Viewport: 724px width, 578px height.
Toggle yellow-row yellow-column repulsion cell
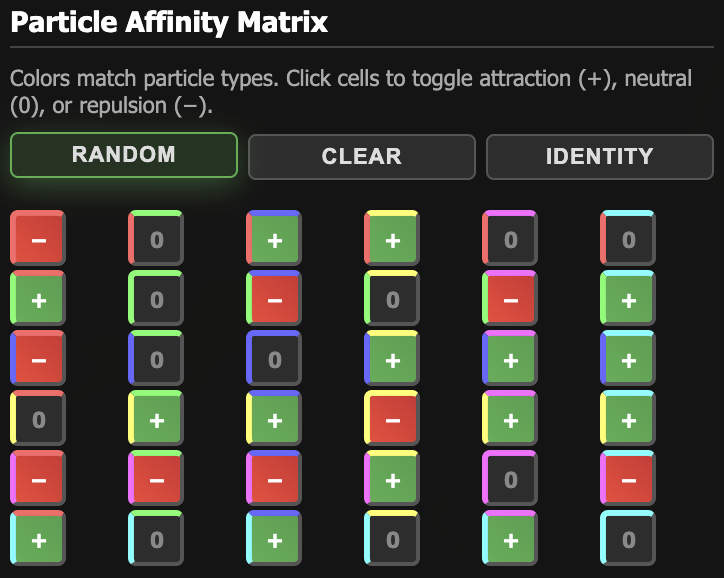[x=392, y=419]
